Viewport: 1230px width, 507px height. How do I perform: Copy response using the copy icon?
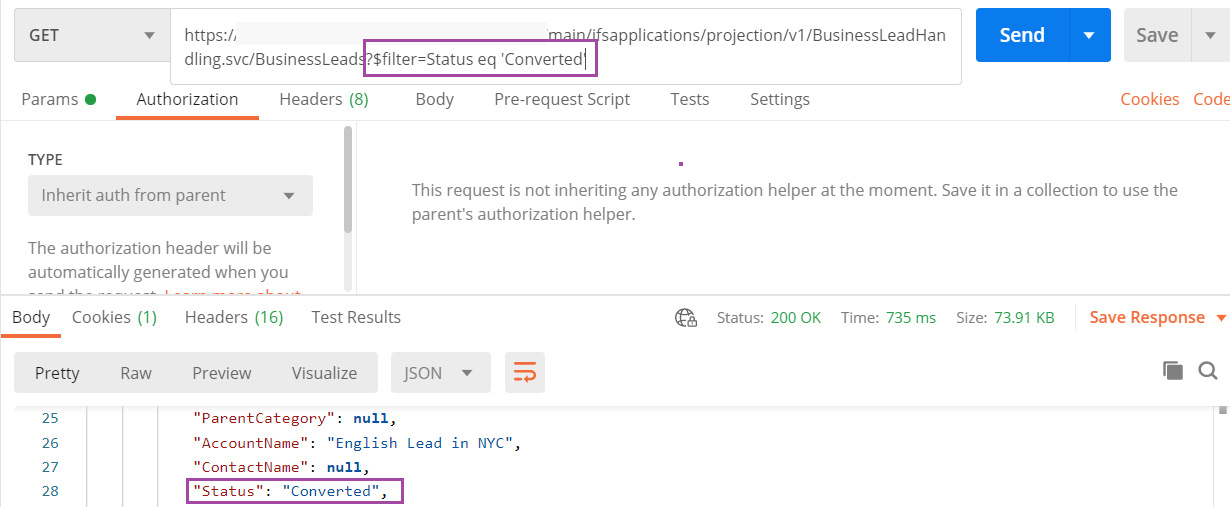pyautogui.click(x=1172, y=371)
